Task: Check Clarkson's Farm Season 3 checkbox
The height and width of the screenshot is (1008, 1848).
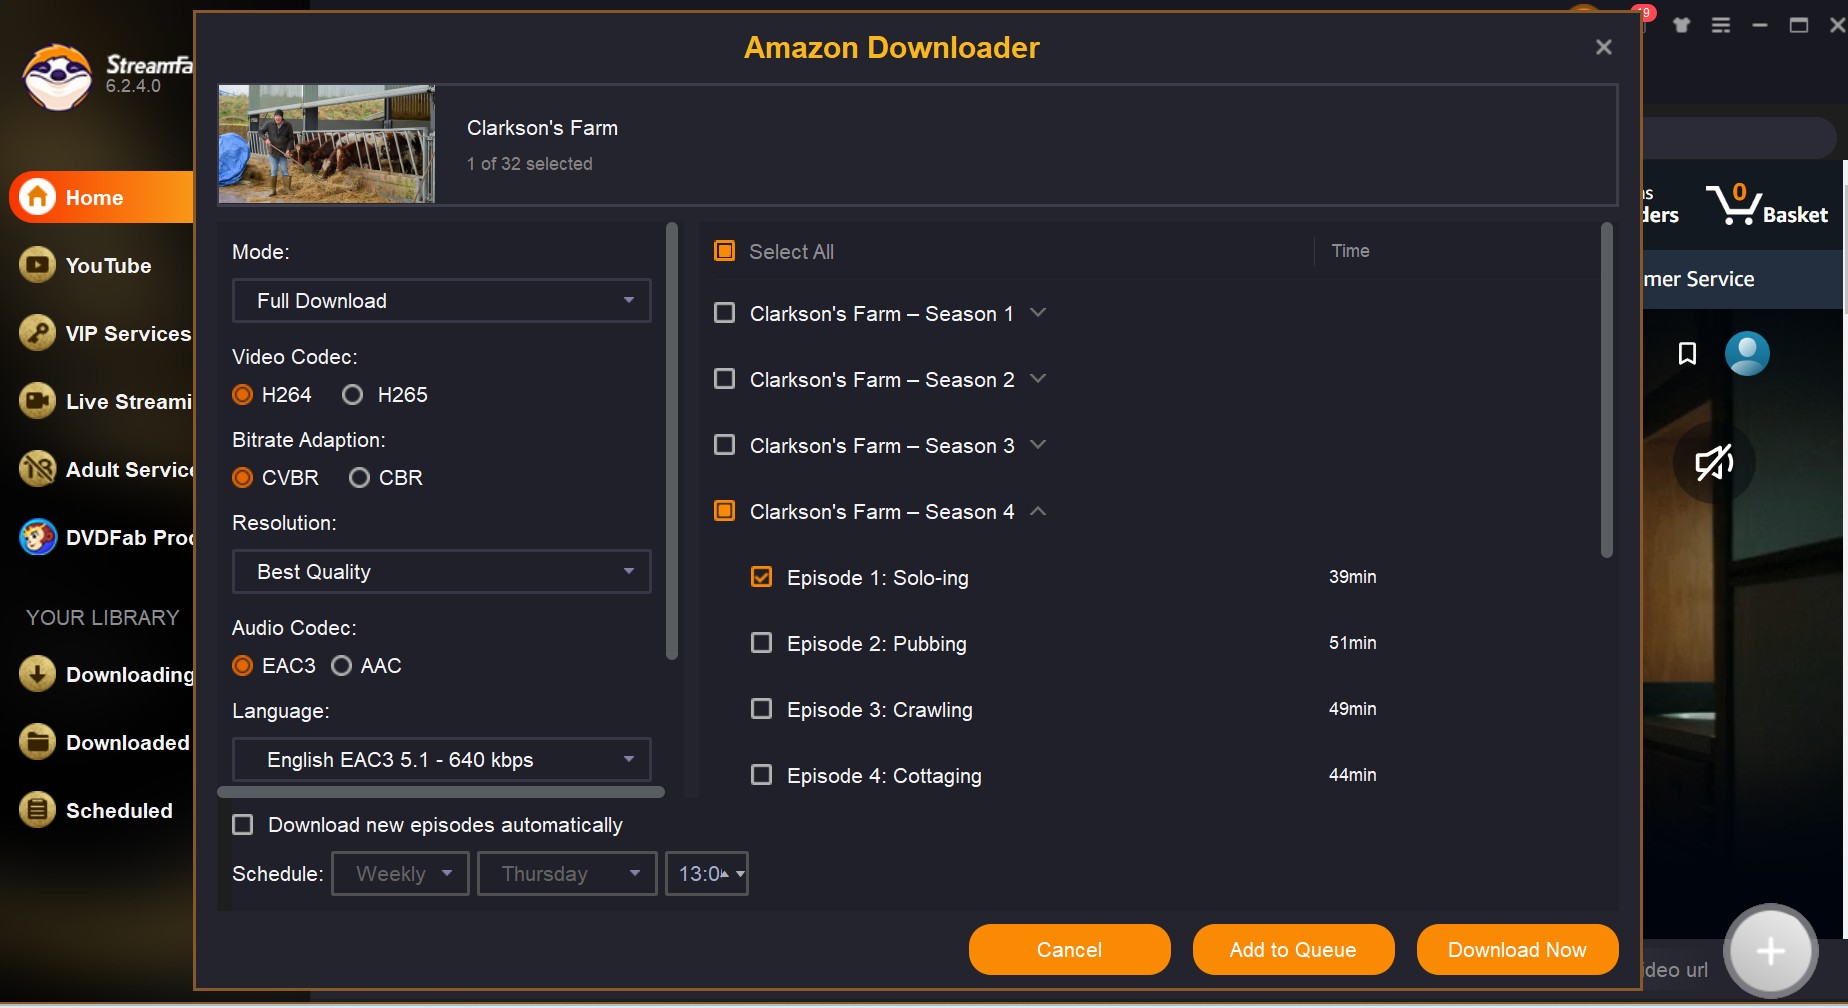Action: click(x=725, y=445)
